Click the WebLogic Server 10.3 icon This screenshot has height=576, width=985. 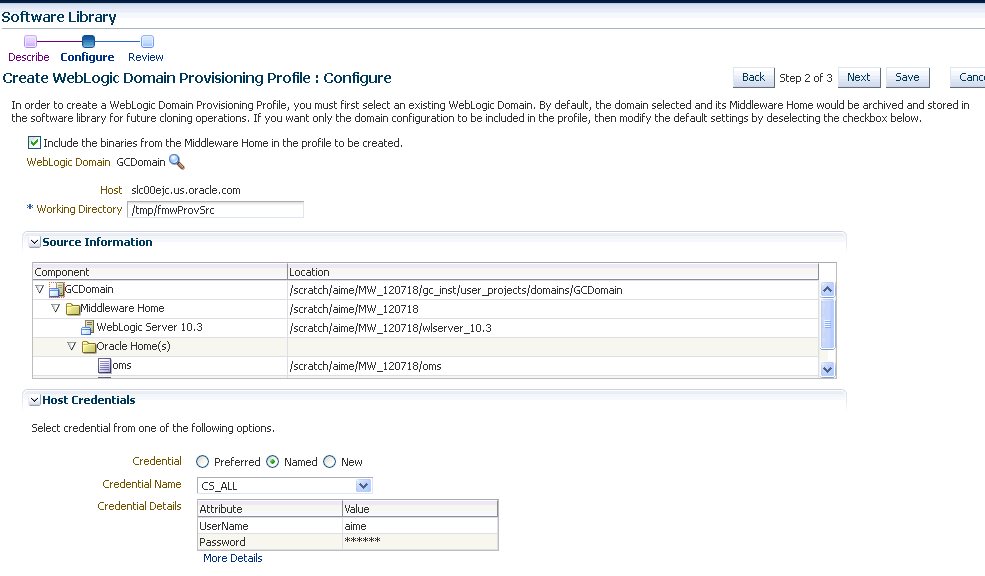[88, 327]
